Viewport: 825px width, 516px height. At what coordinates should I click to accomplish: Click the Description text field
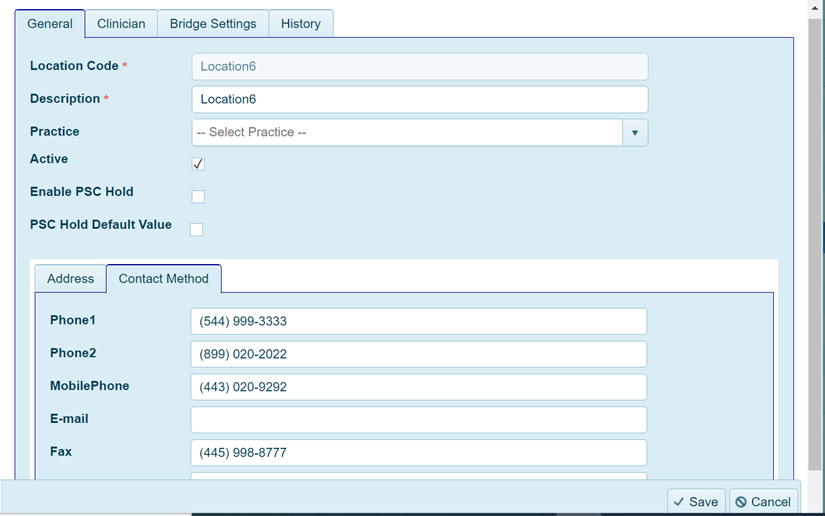click(x=419, y=100)
